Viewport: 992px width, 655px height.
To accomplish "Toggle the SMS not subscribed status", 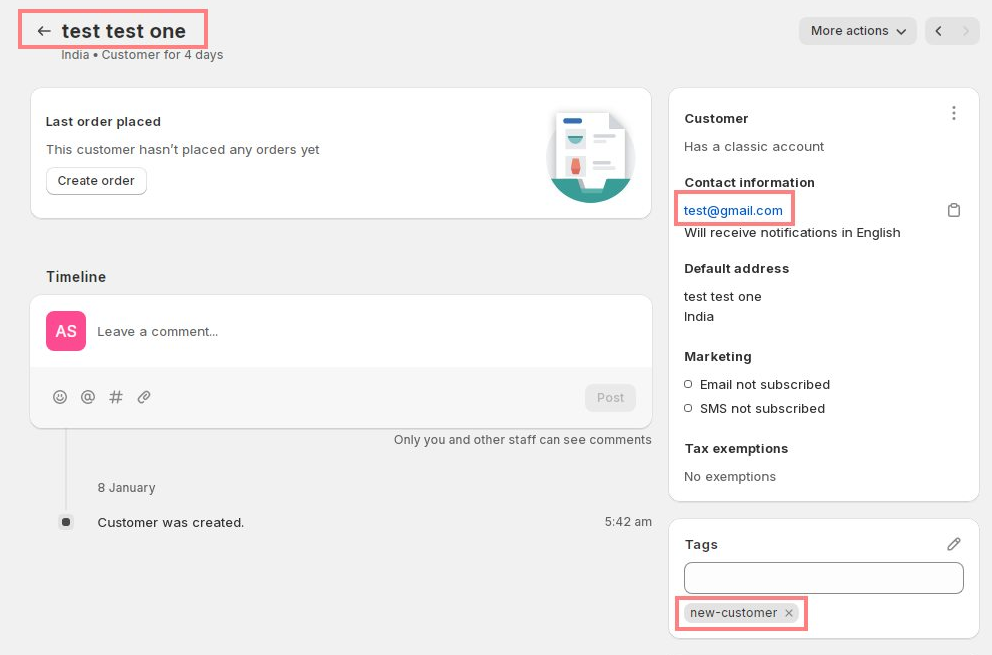I will coord(688,408).
